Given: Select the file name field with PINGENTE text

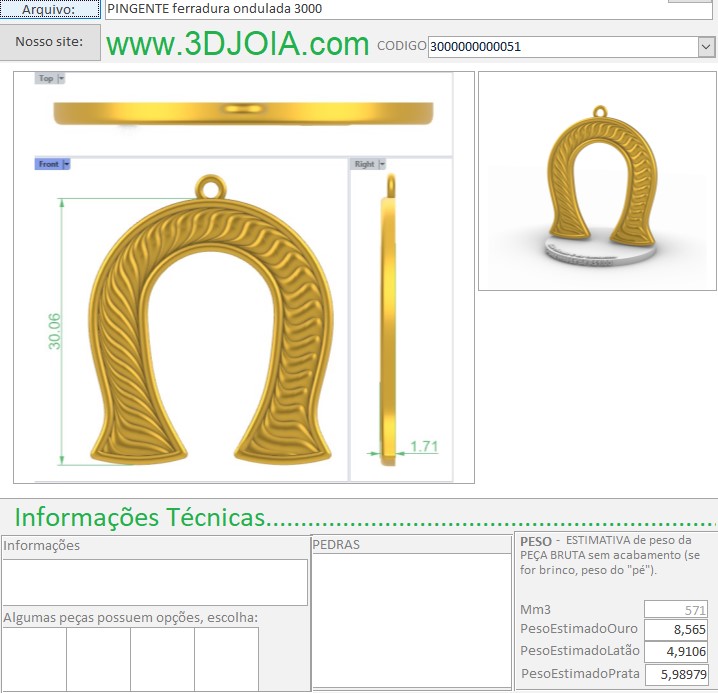Looking at the screenshot, I should pos(380,9).
